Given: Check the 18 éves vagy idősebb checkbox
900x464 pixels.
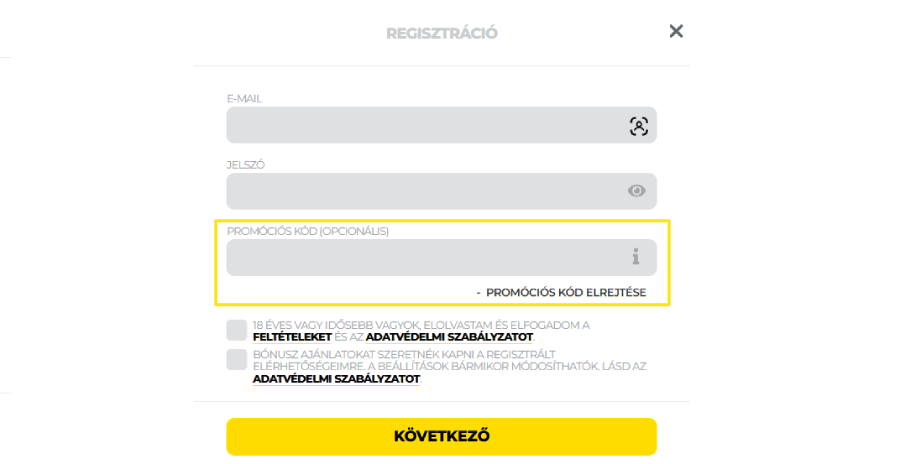Looking at the screenshot, I should click(x=236, y=330).
